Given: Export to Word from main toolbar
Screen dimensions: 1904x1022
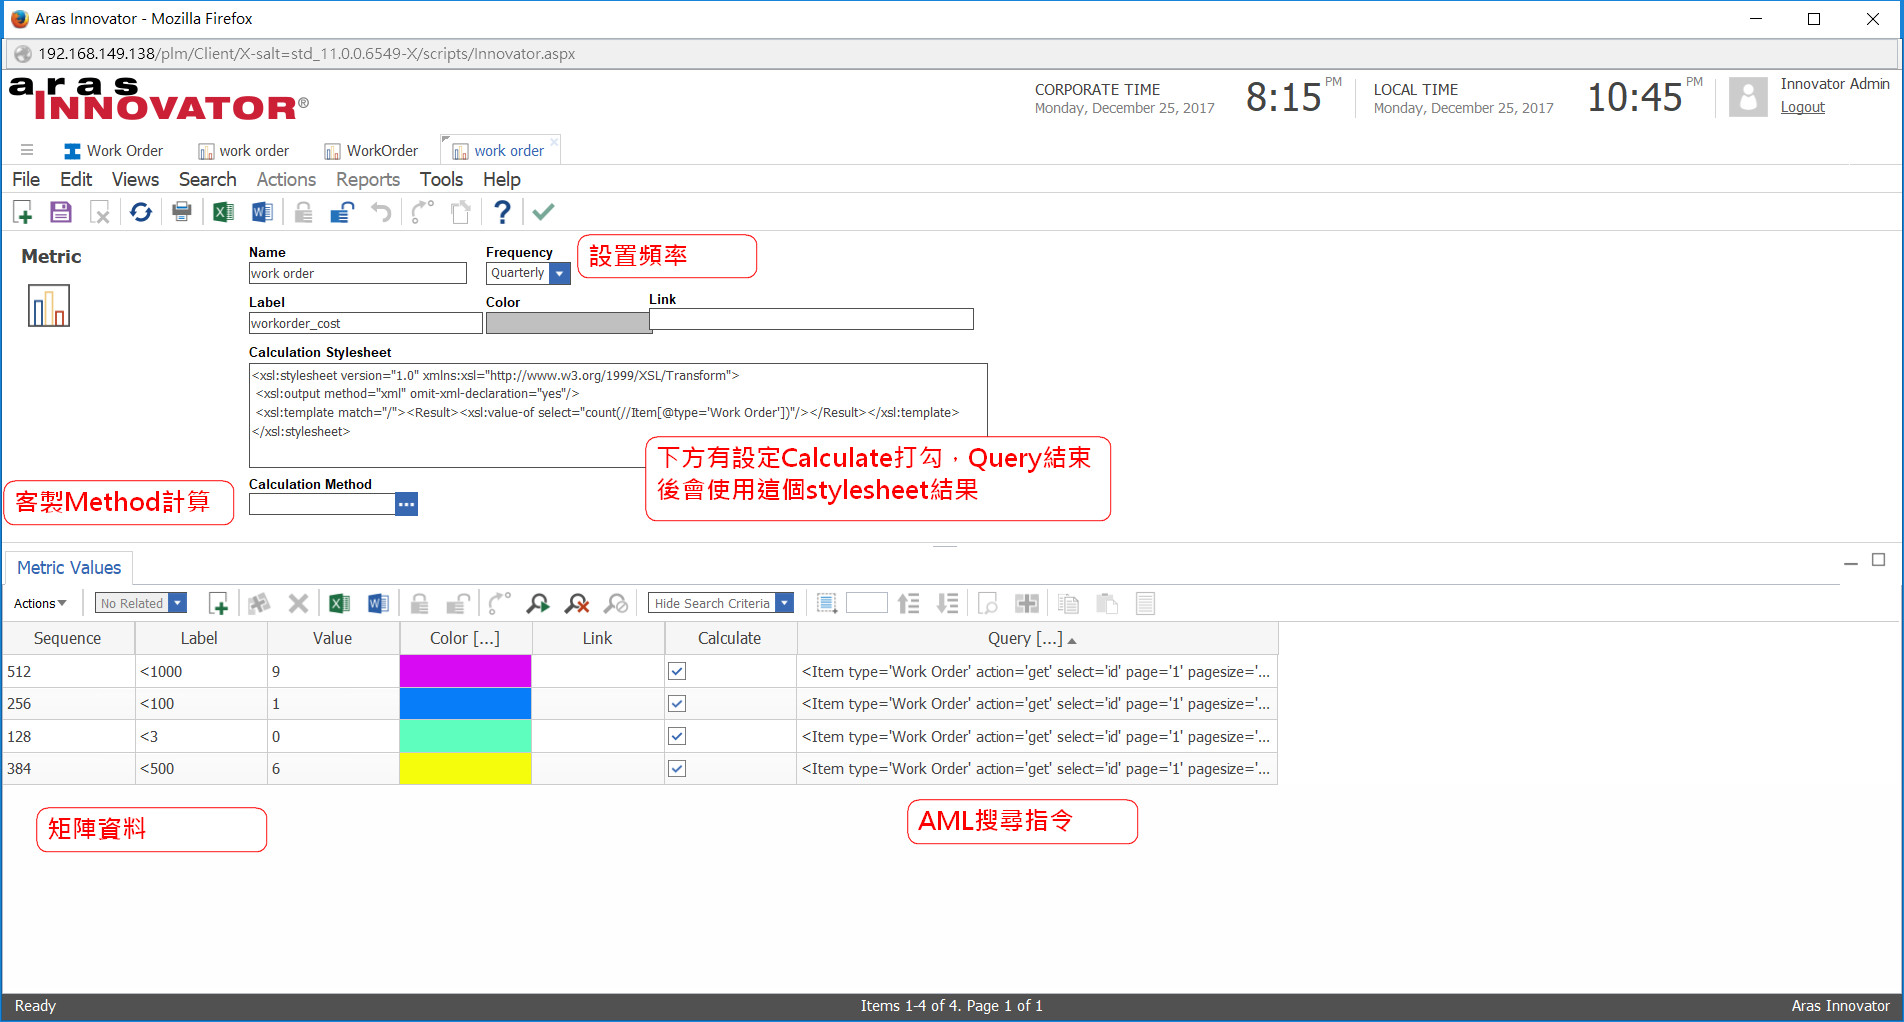Looking at the screenshot, I should click(x=262, y=212).
